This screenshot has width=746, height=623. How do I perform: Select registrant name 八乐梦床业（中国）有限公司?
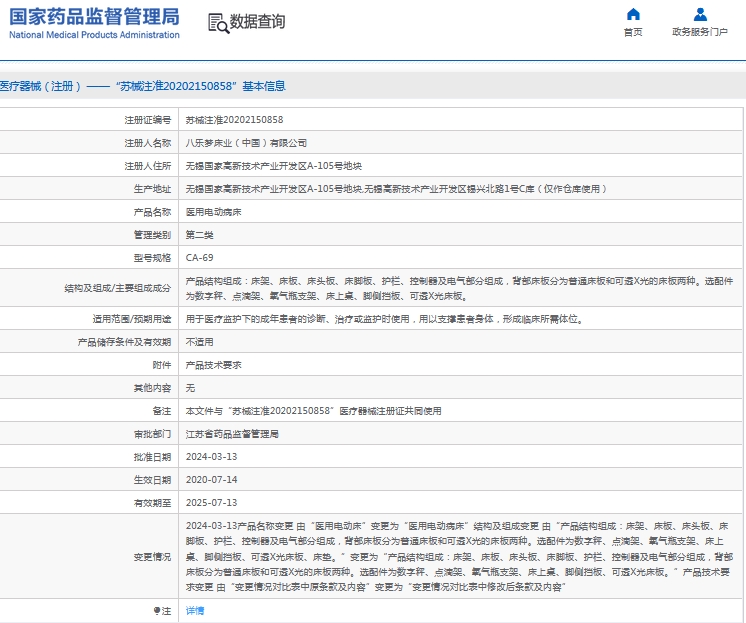[x=246, y=143]
